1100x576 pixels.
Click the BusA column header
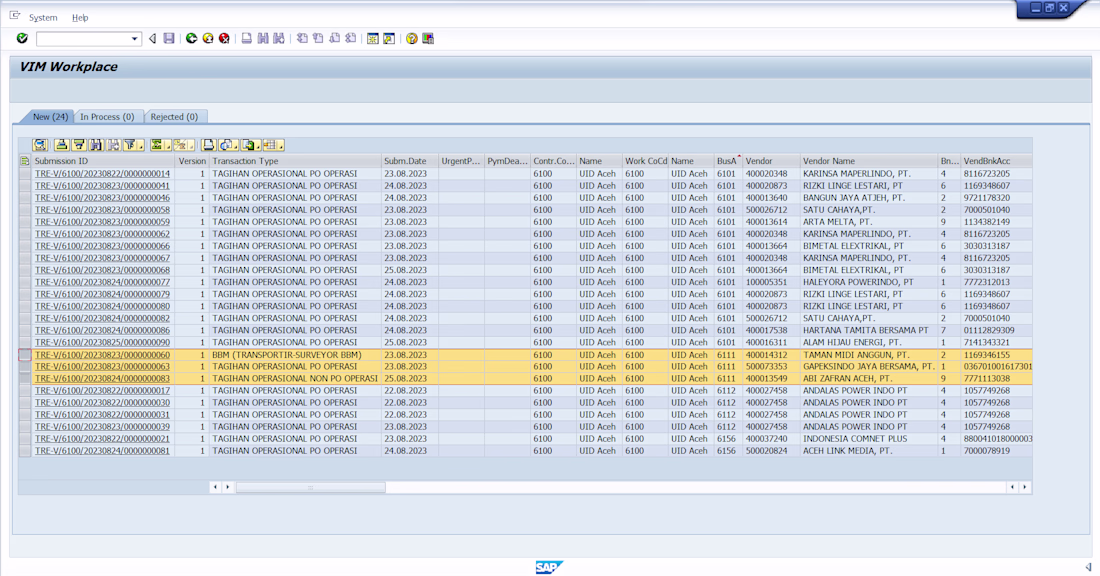click(x=728, y=161)
